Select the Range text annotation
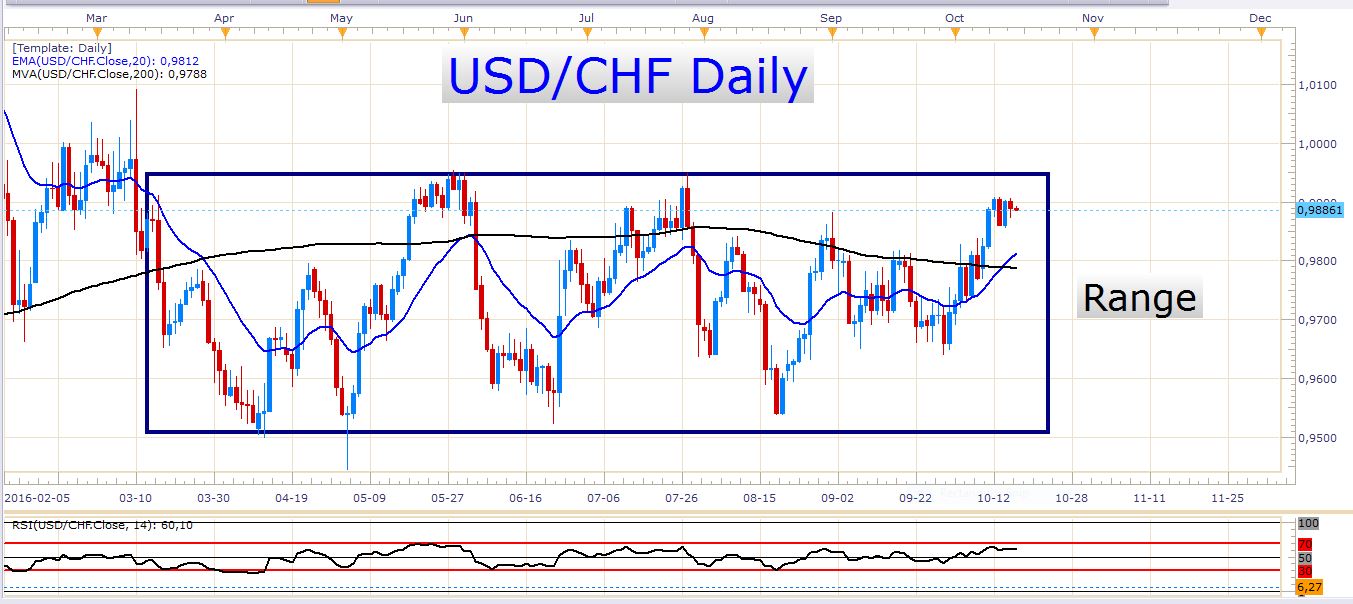Screen dimensions: 1353x604 tap(1139, 298)
